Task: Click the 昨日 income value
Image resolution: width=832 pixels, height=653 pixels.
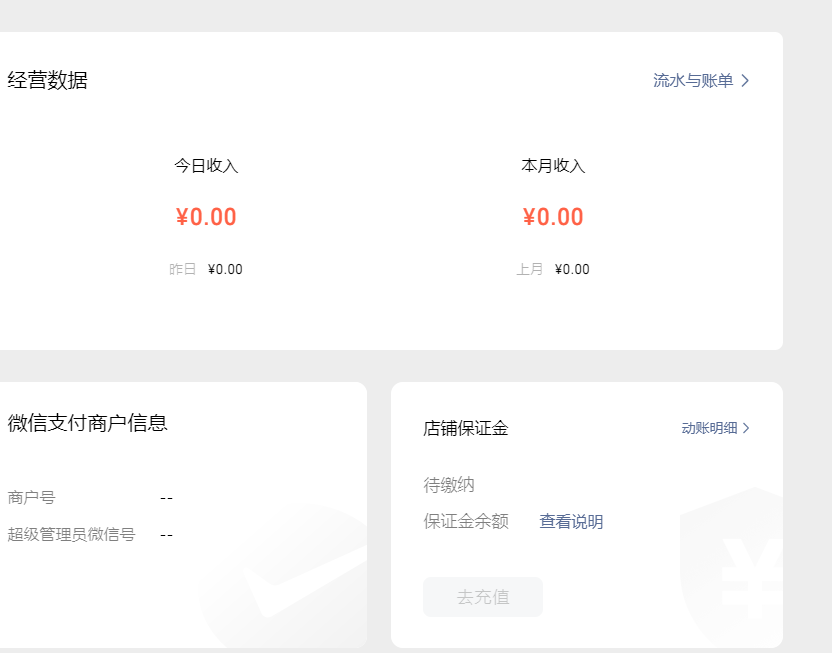Action: tap(225, 269)
